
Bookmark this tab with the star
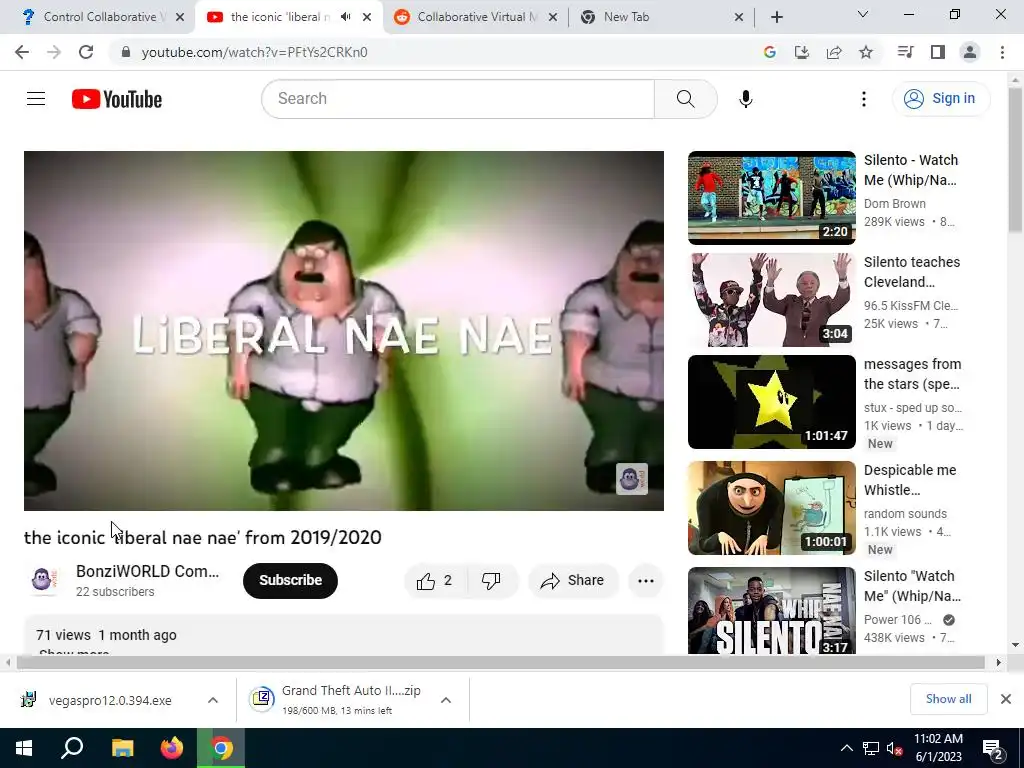click(866, 52)
